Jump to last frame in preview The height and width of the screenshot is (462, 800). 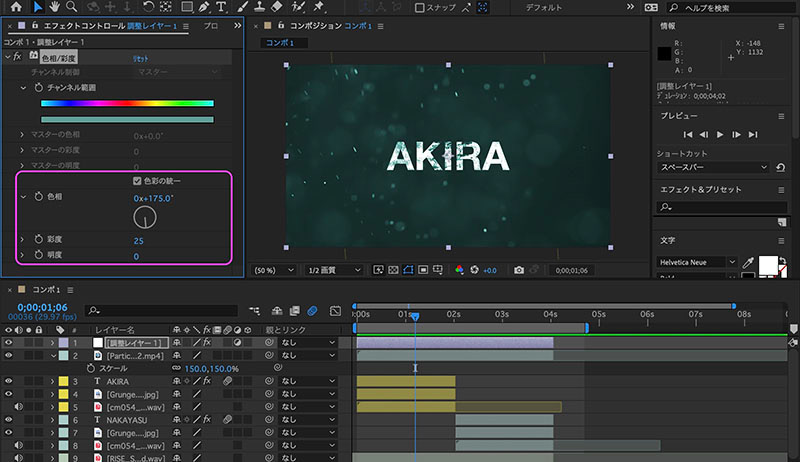tap(753, 135)
